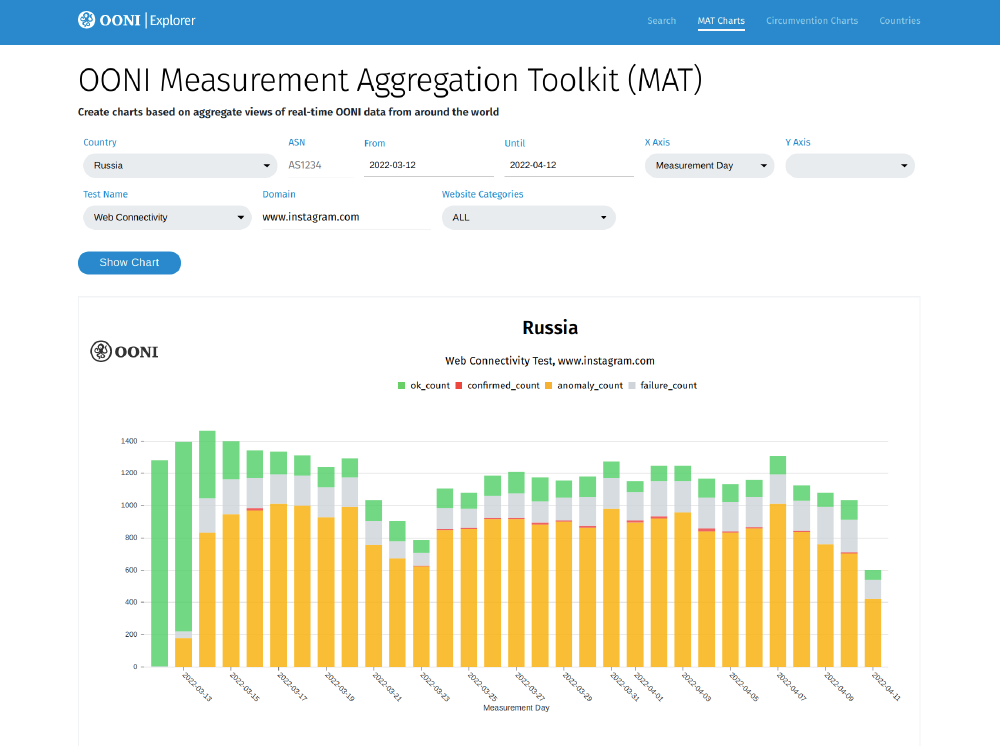Select the MAT Charts tab
The width and height of the screenshot is (1000, 746).
[x=721, y=21]
